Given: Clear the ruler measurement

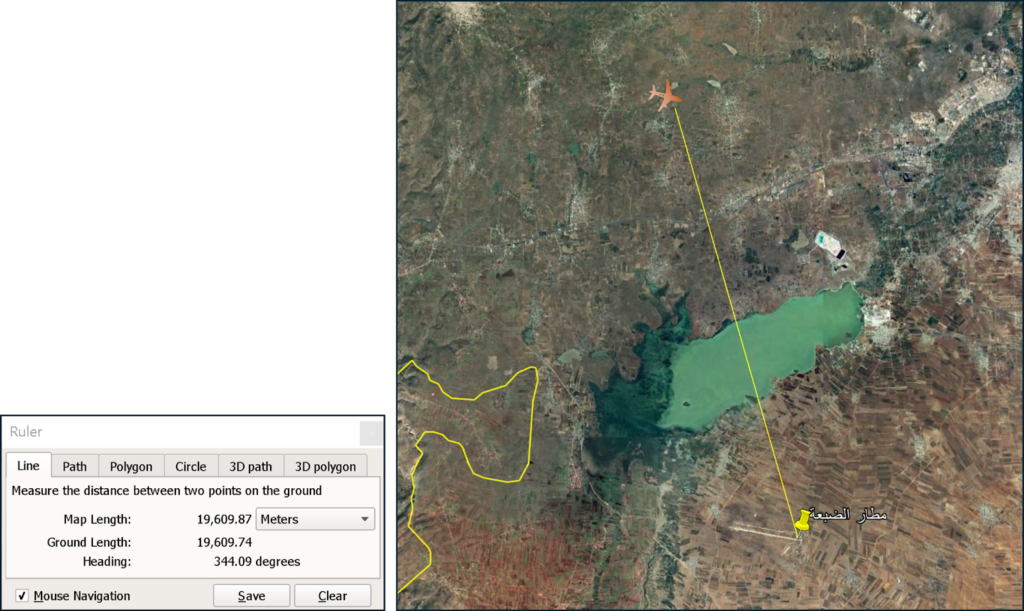Looking at the screenshot, I should point(332,596).
